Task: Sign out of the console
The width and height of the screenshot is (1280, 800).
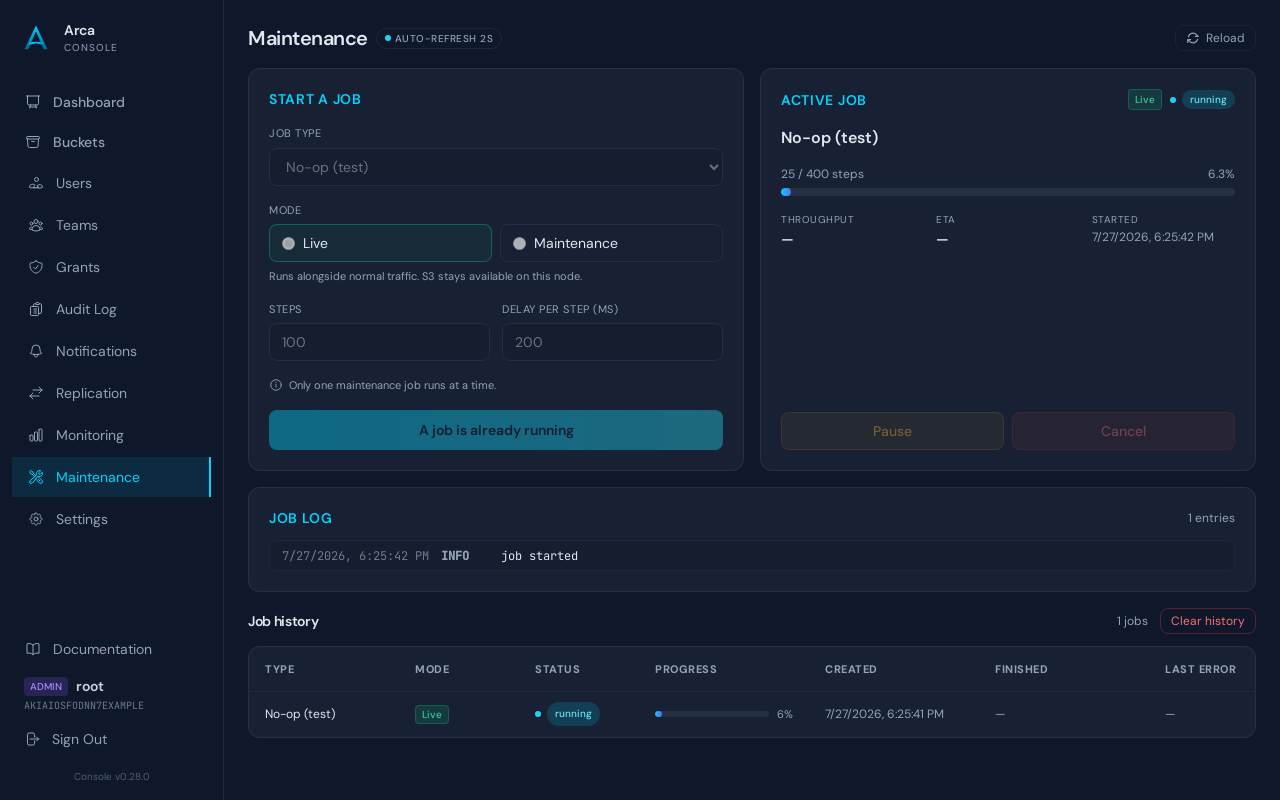Action: tap(111, 739)
